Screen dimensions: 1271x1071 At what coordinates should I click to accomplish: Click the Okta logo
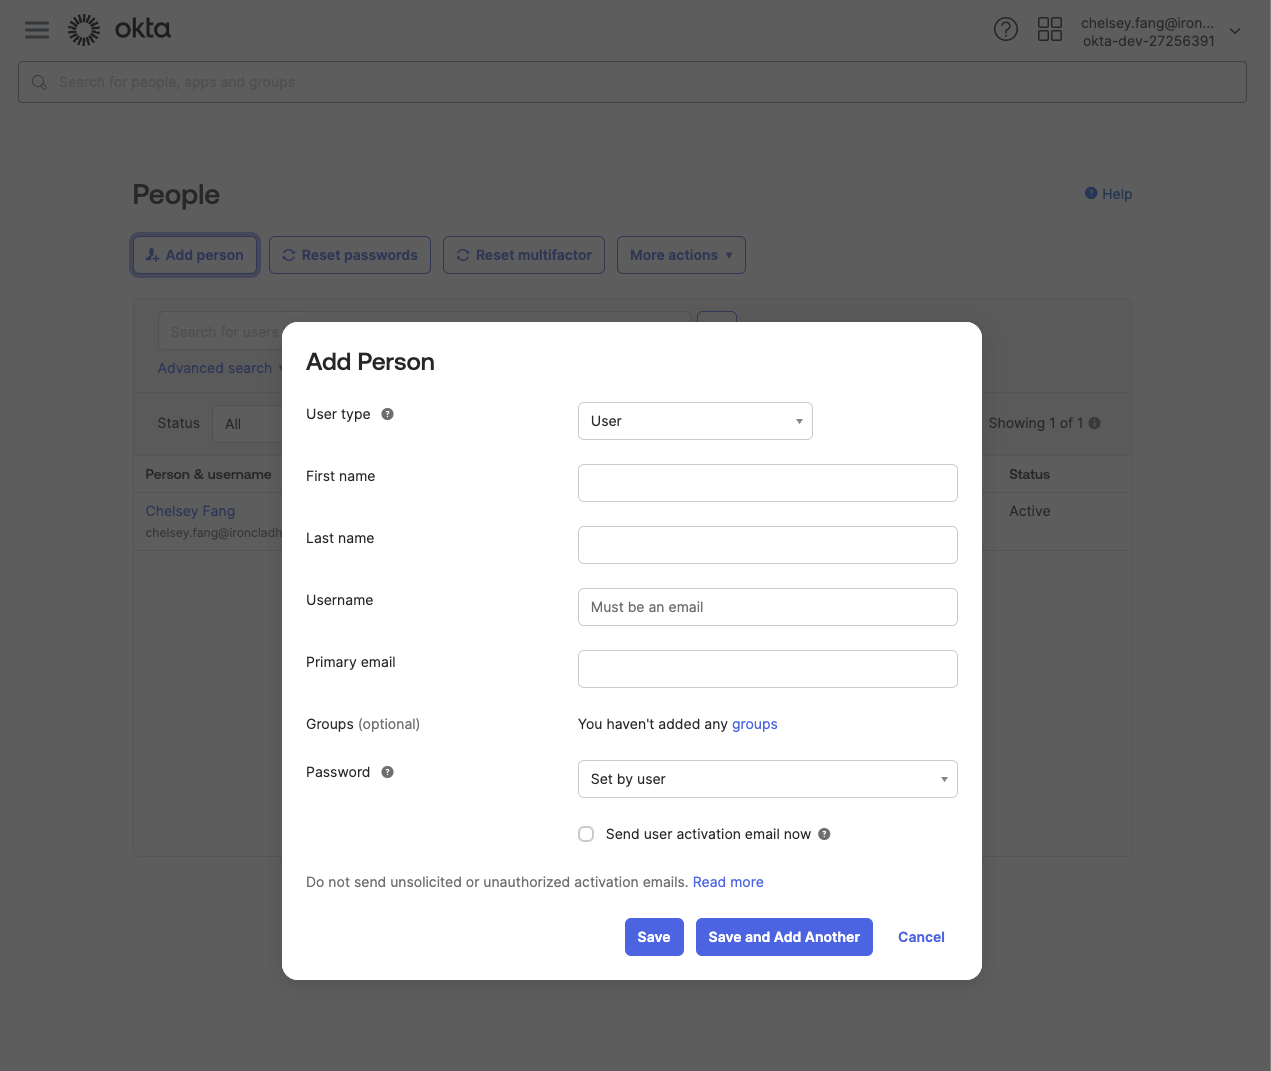click(119, 30)
